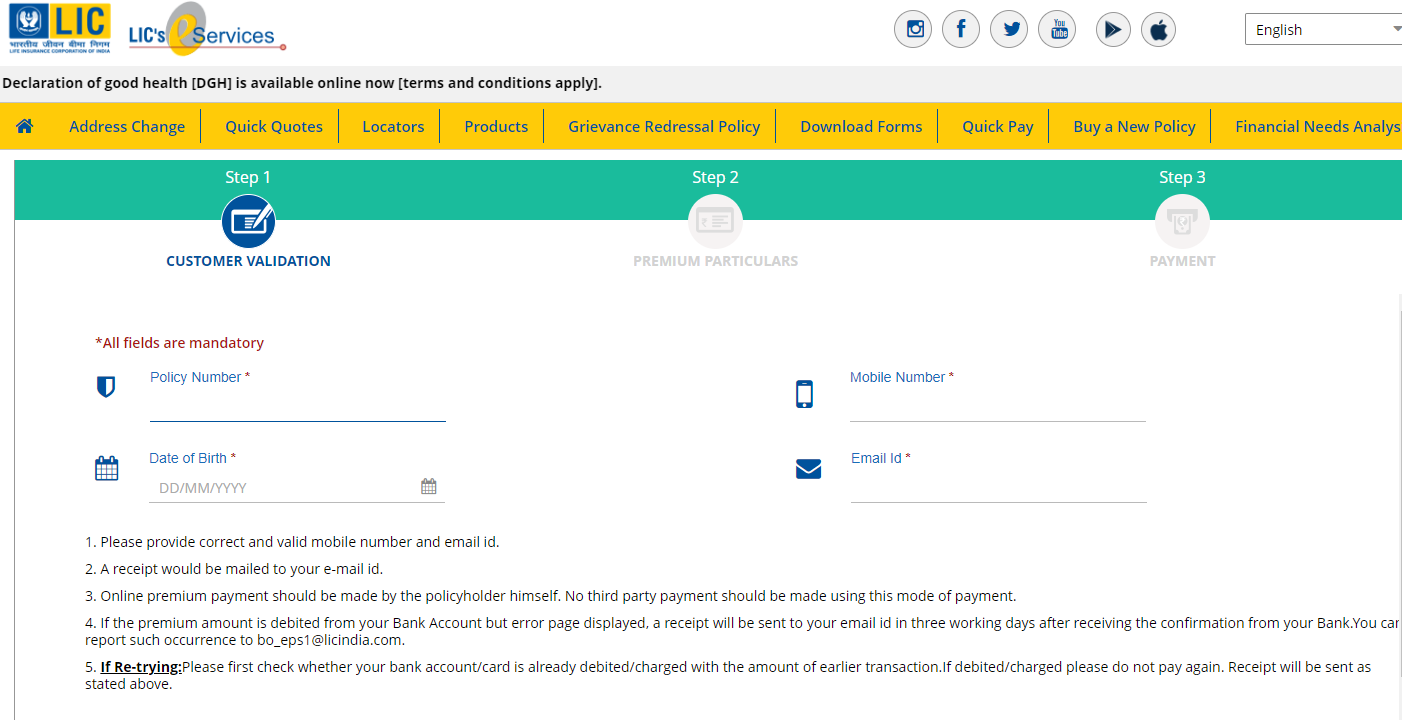Viewport: 1402px width, 720px height.
Task: Click the Customer Validation step icon
Action: click(248, 222)
